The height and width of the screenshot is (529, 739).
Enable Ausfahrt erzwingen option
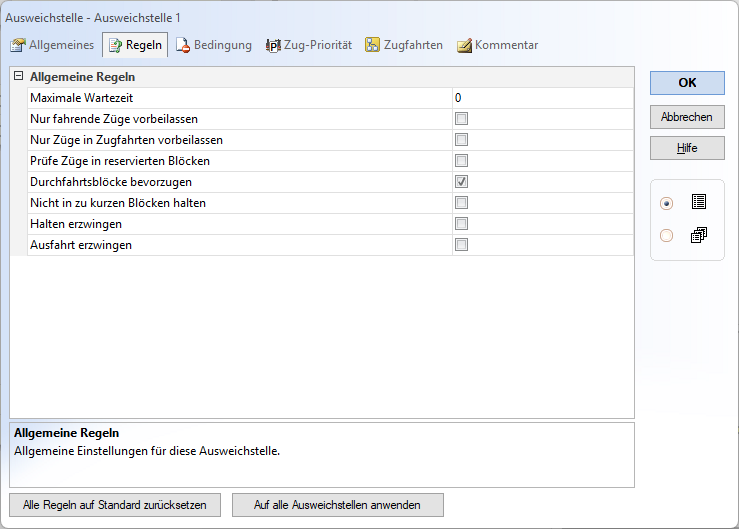click(x=461, y=245)
